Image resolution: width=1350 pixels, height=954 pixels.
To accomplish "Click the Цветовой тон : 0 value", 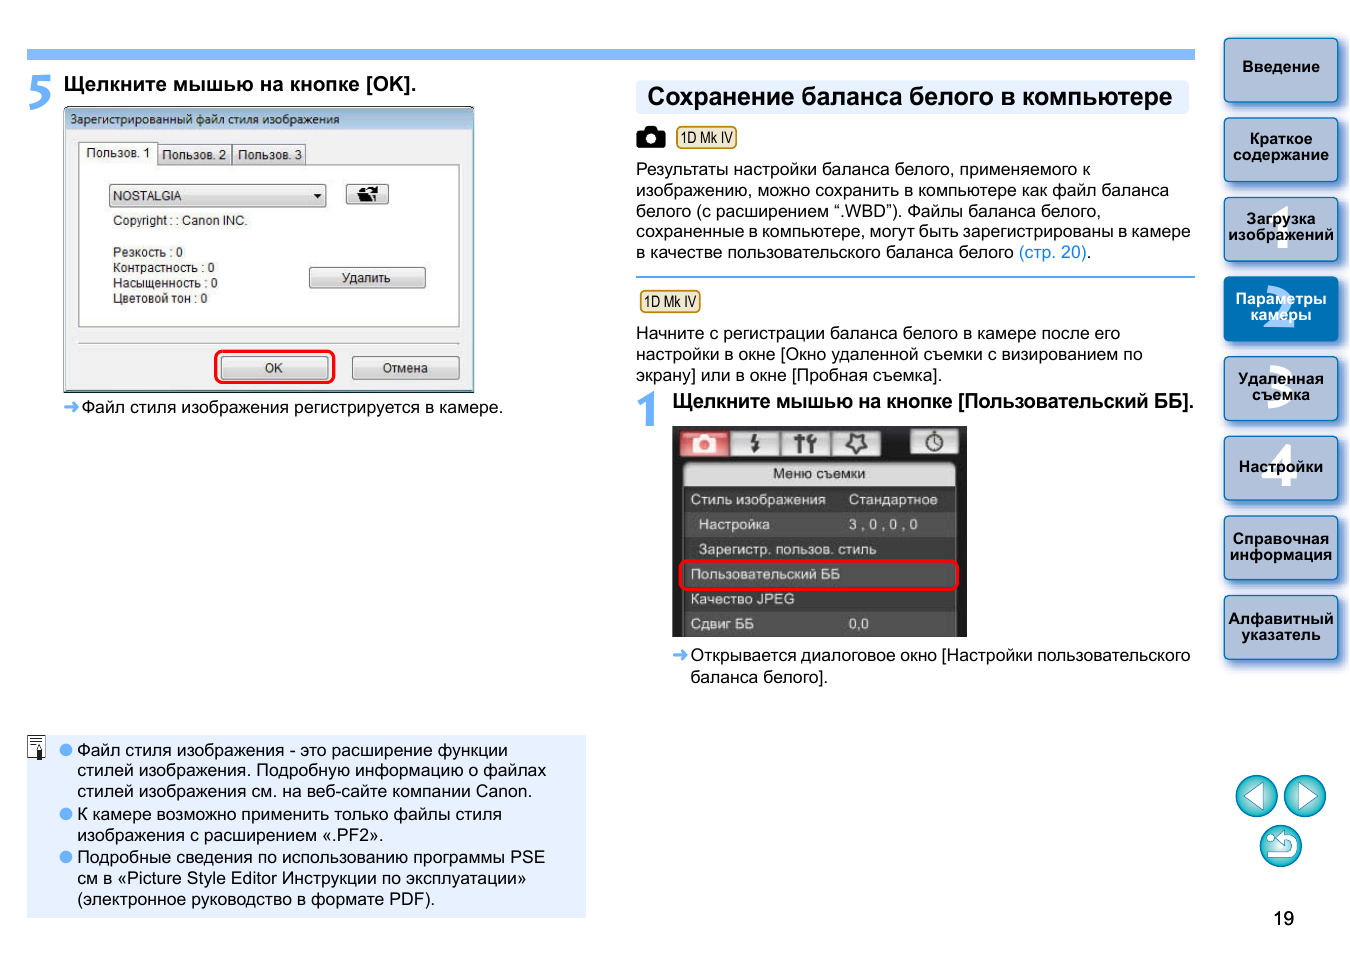I will tap(160, 298).
